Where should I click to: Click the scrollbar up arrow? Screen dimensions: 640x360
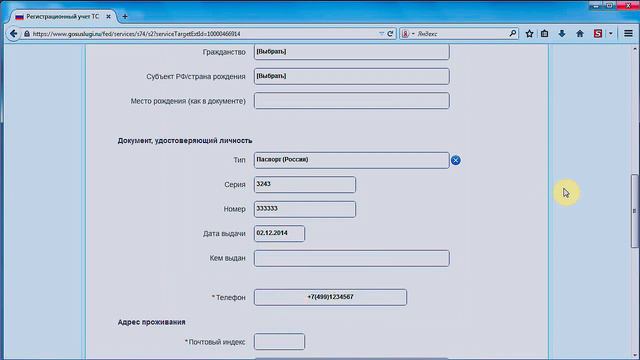click(x=635, y=49)
